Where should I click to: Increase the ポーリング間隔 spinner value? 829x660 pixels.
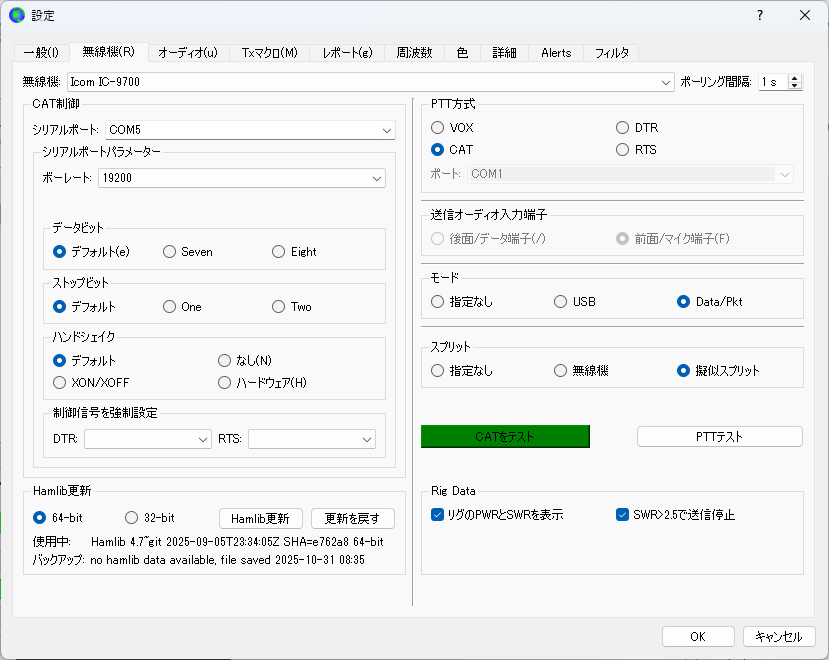coord(794,78)
